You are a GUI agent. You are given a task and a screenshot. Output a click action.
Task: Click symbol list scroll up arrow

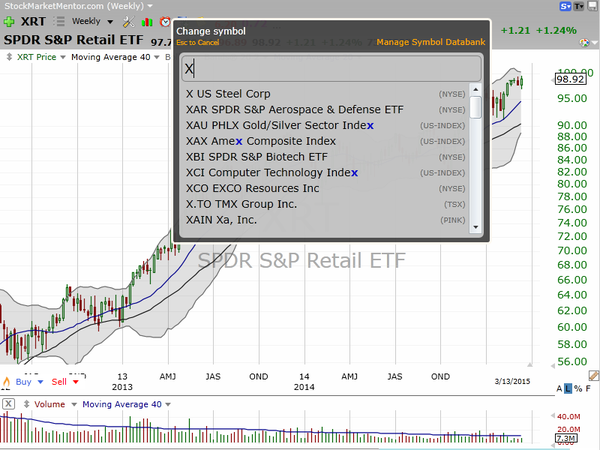(x=476, y=90)
